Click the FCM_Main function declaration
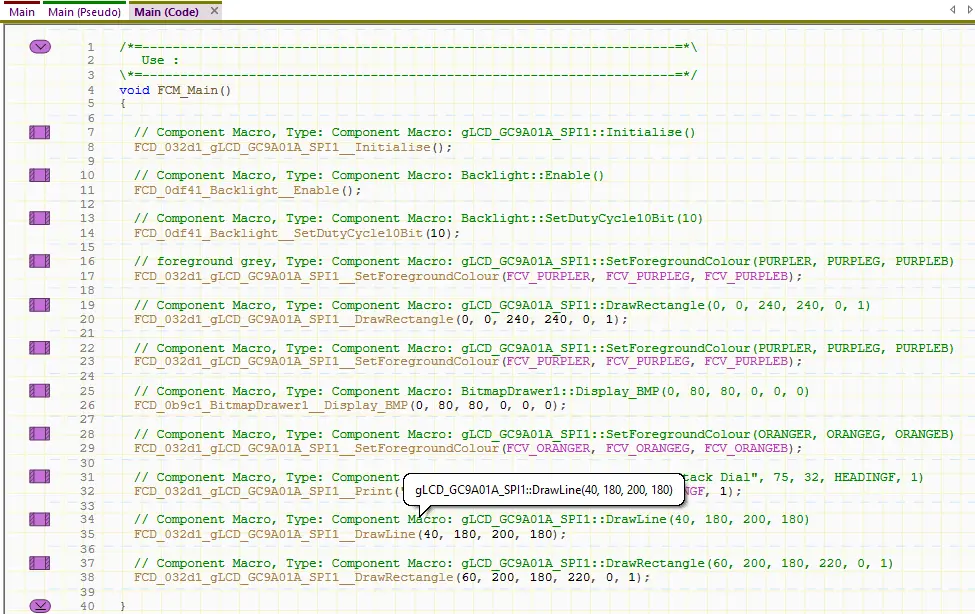The height and width of the screenshot is (614, 975). point(175,90)
